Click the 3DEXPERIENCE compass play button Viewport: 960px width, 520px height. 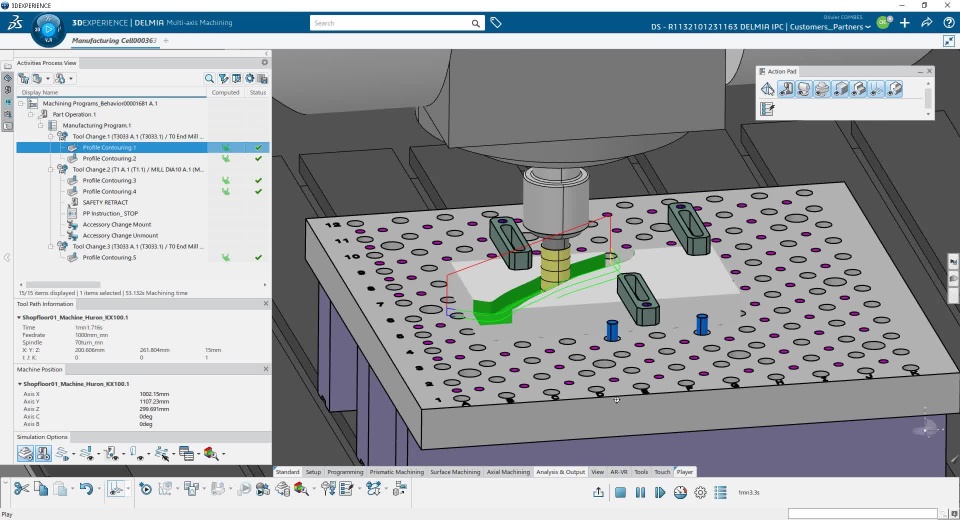[49, 28]
